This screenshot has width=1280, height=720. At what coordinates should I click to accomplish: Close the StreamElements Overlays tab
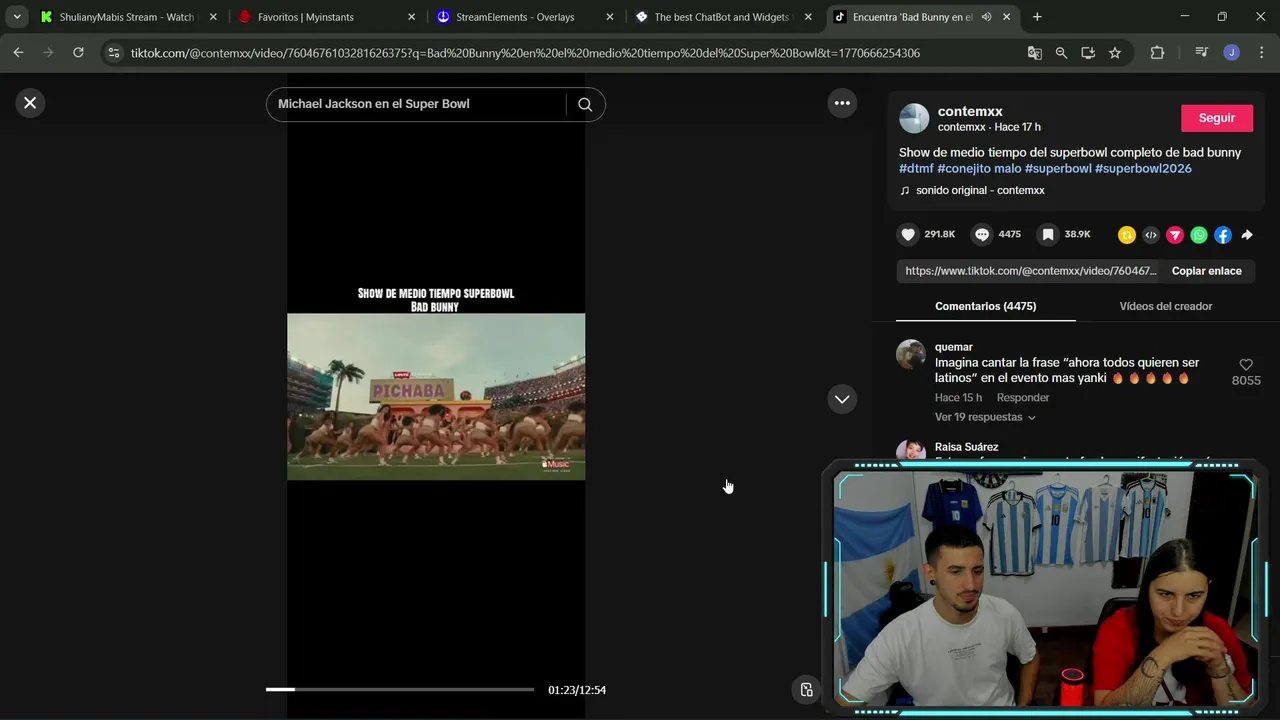tap(610, 17)
